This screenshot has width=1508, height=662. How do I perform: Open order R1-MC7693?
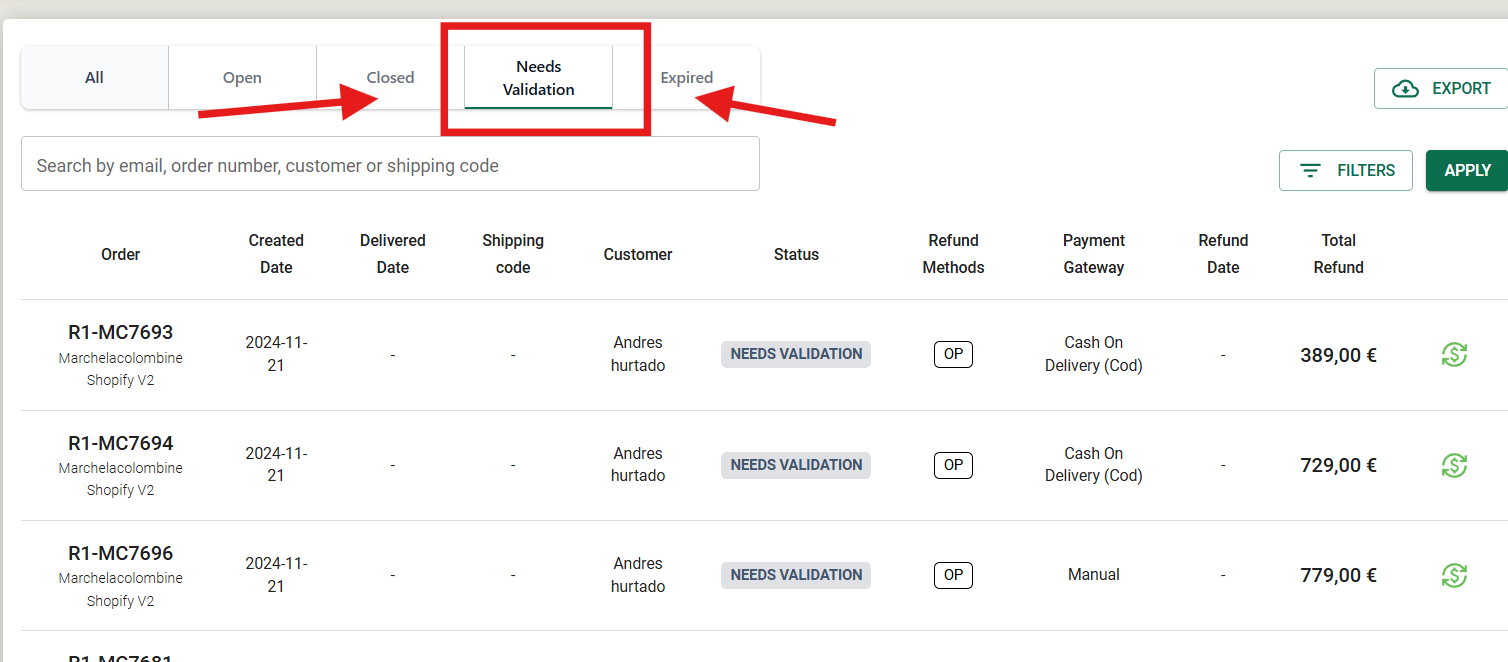pyautogui.click(x=120, y=332)
